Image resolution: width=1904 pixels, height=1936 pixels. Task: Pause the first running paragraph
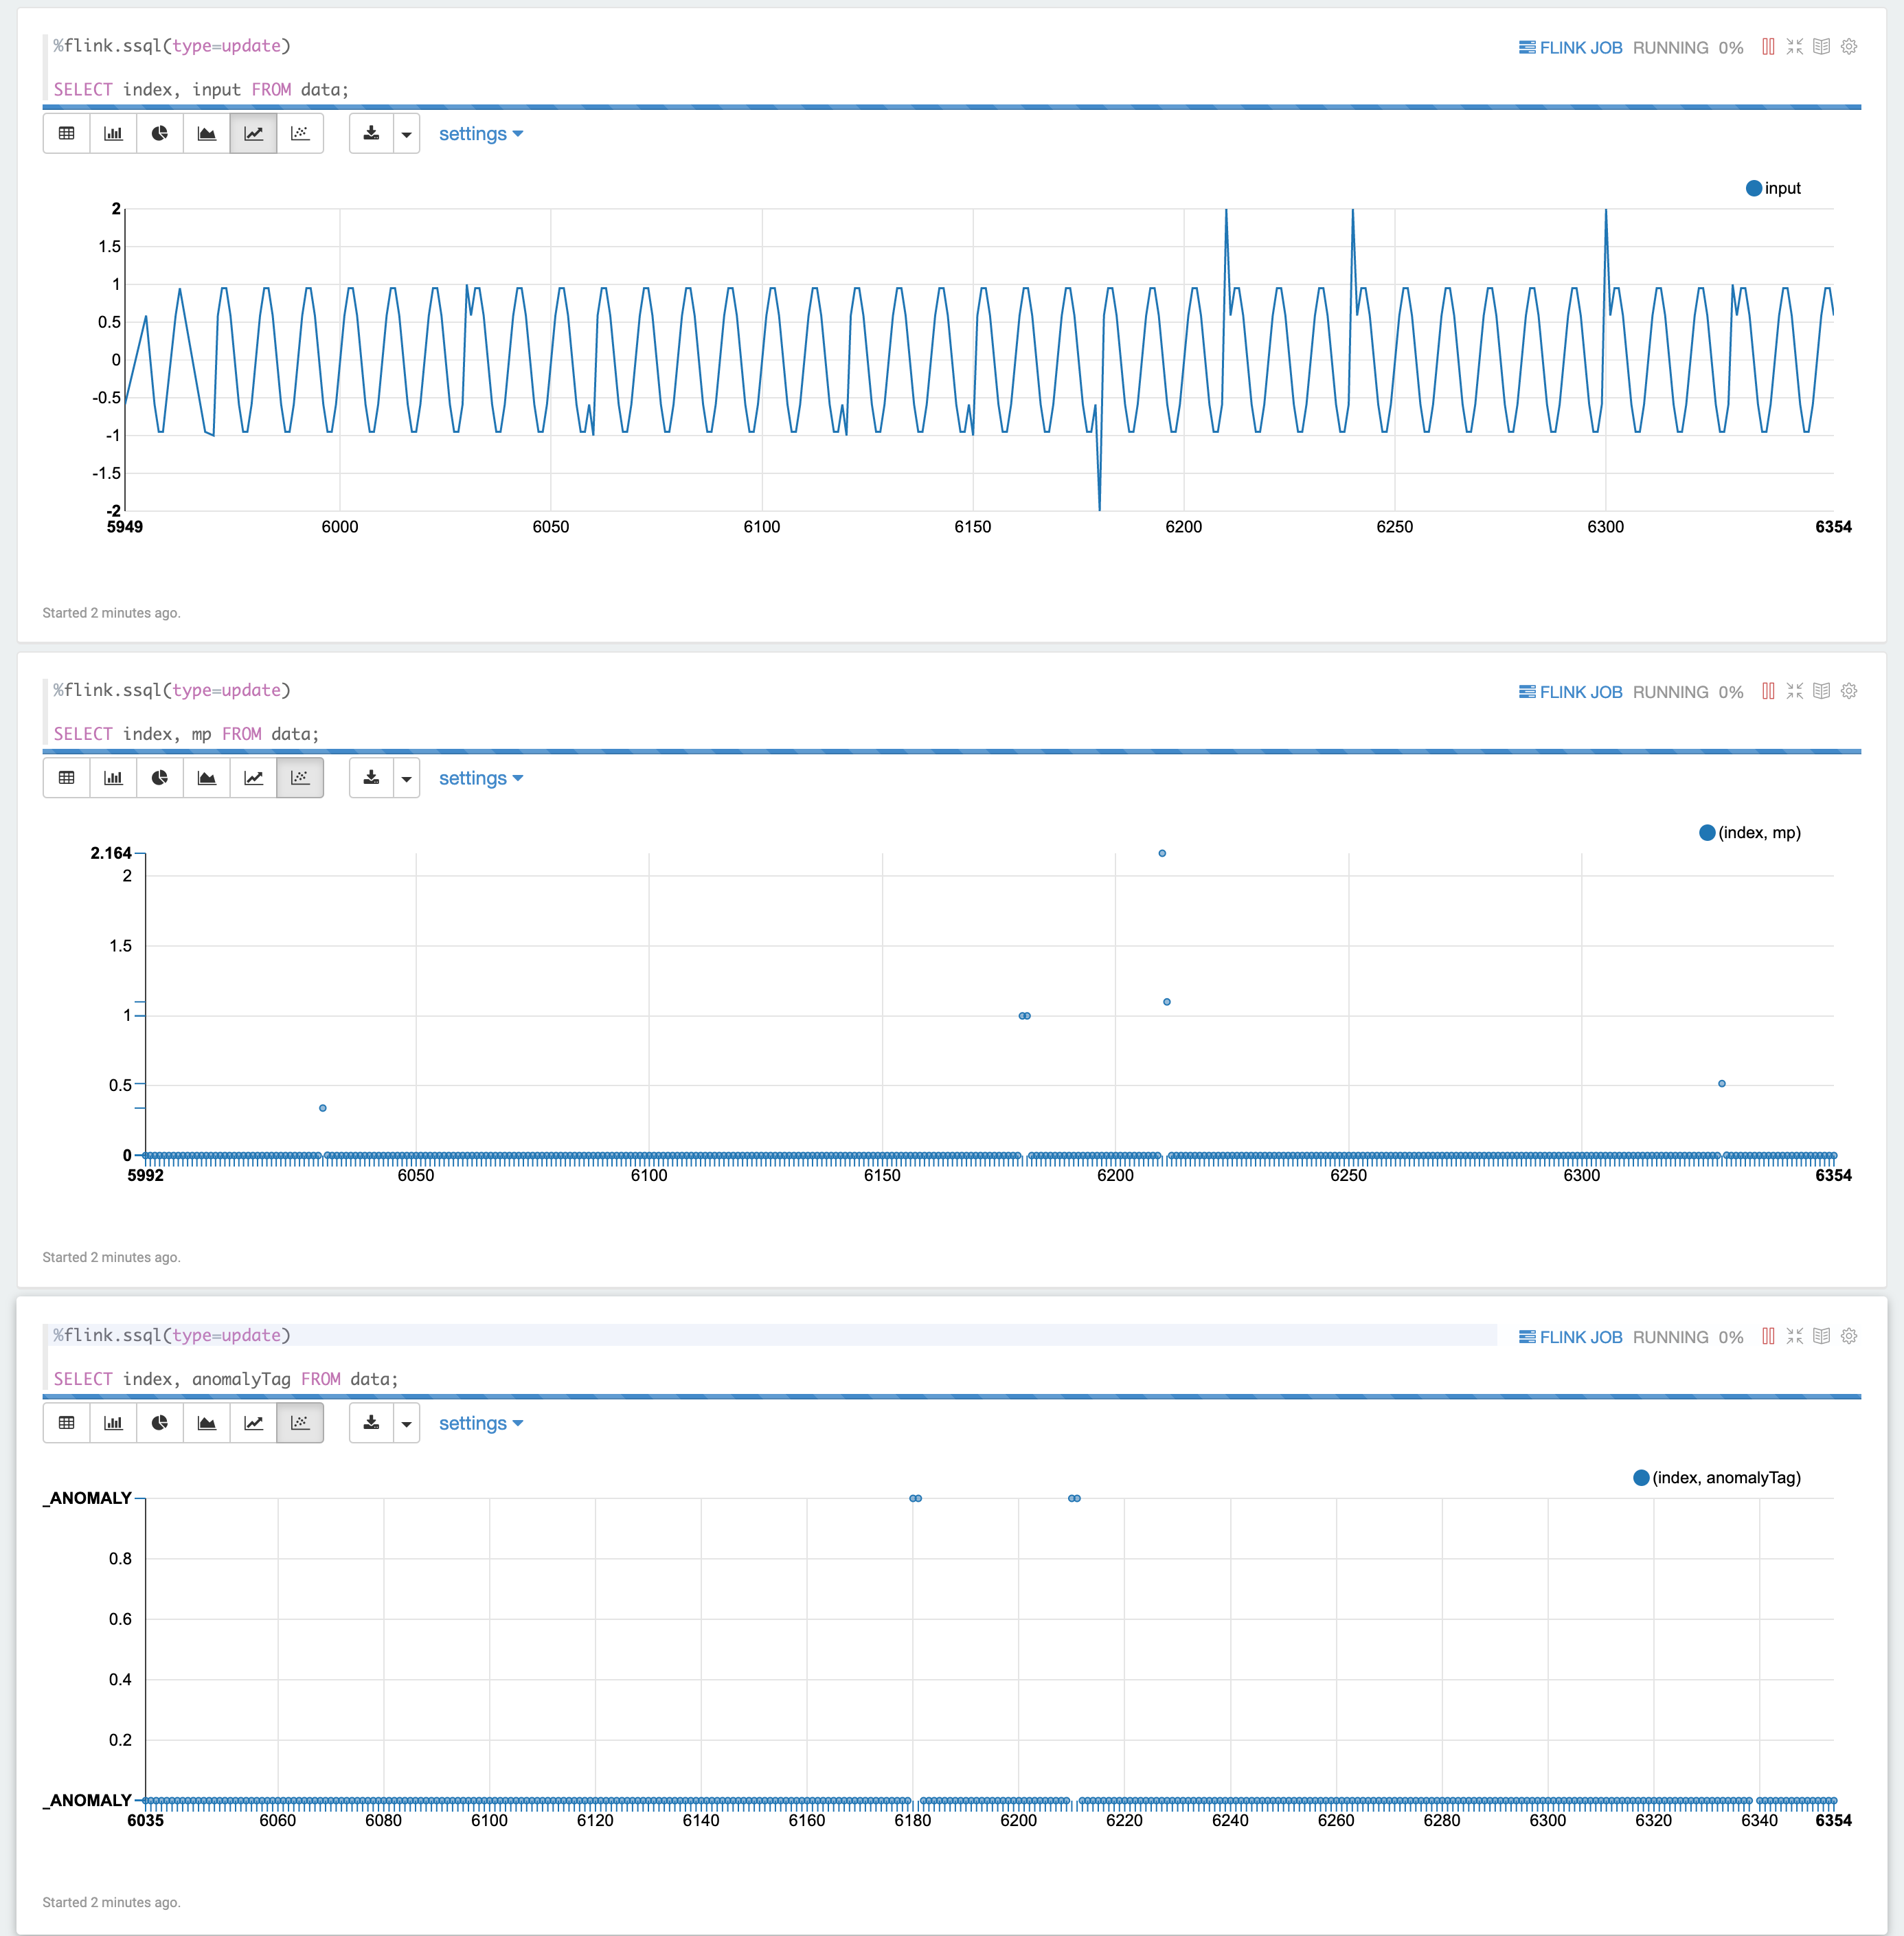tap(1768, 47)
